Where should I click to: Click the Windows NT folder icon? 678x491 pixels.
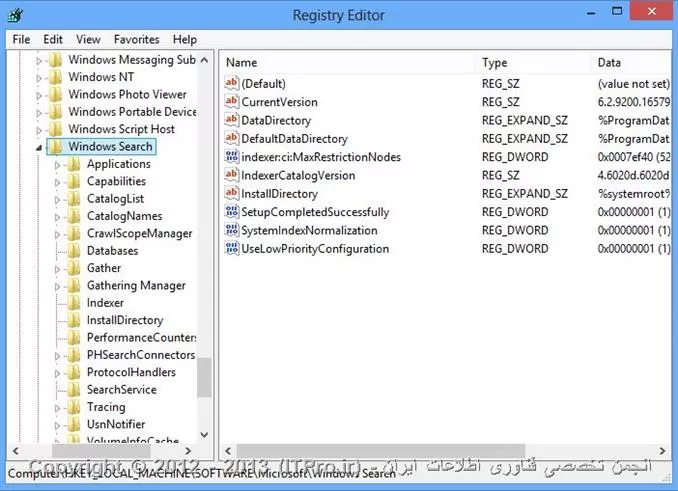click(55, 77)
